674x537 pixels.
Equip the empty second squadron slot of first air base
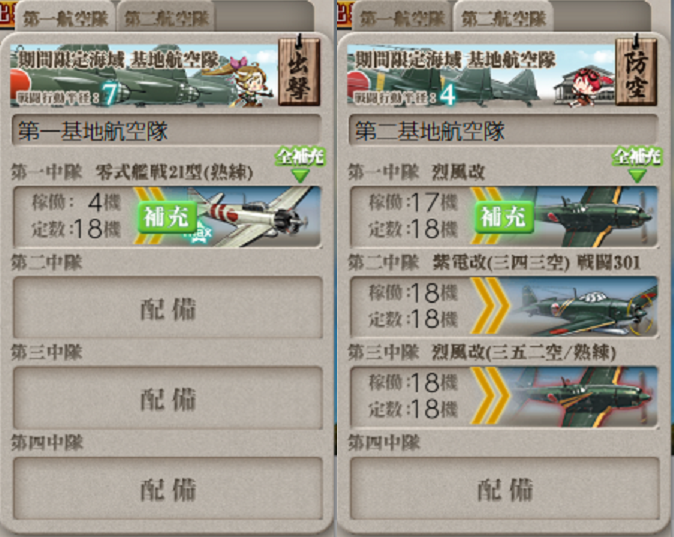pyautogui.click(x=168, y=307)
